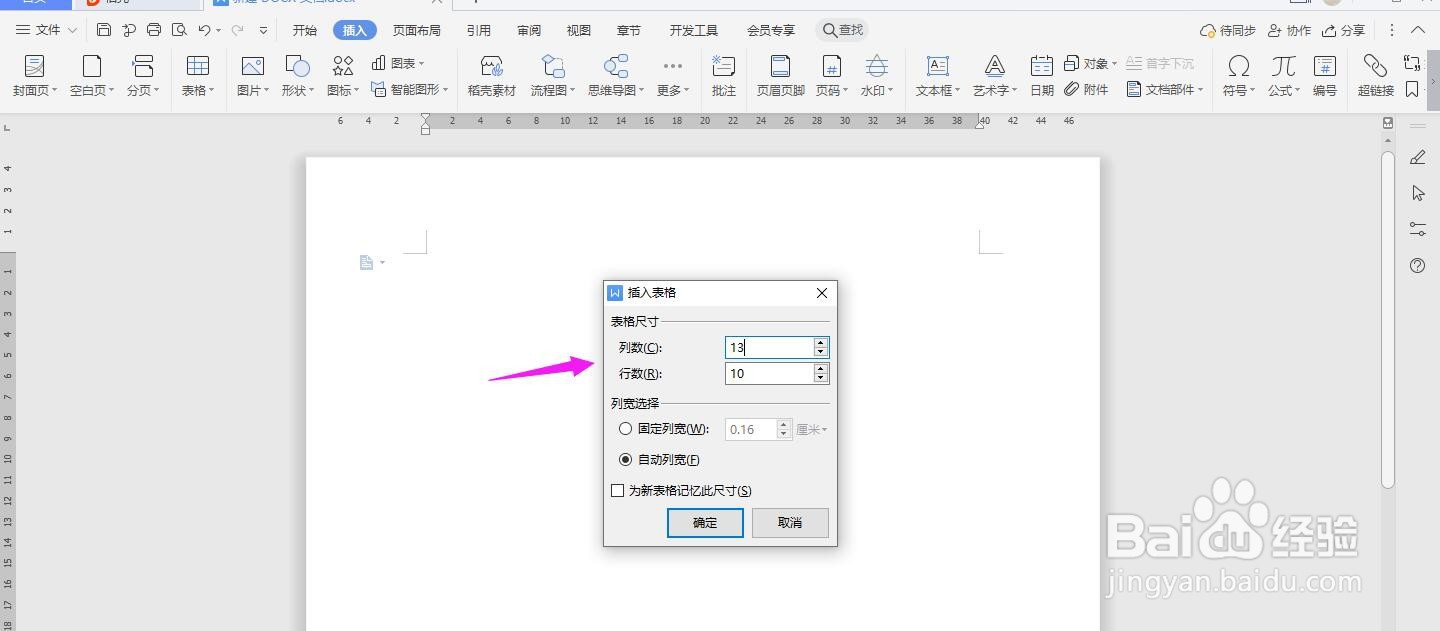Click the print preview icon
Viewport: 1440px width, 631px height.
(179, 30)
